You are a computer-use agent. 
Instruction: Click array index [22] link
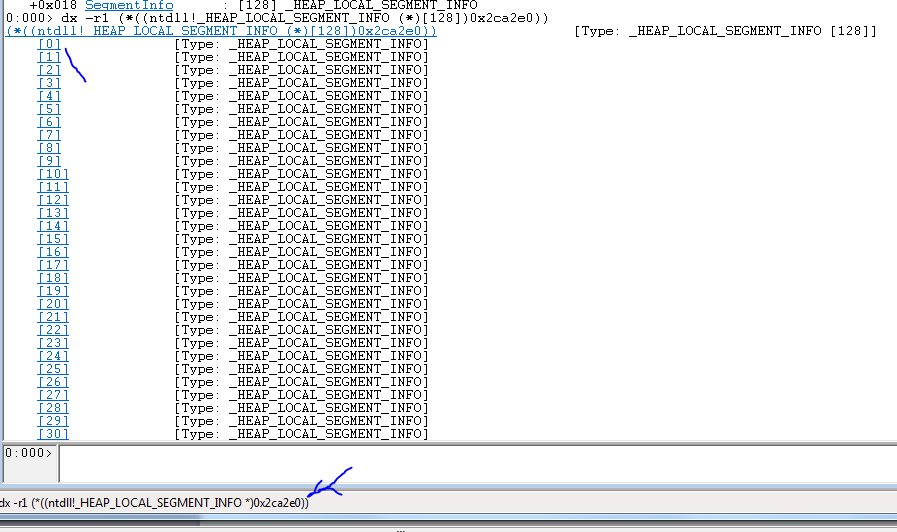53,330
